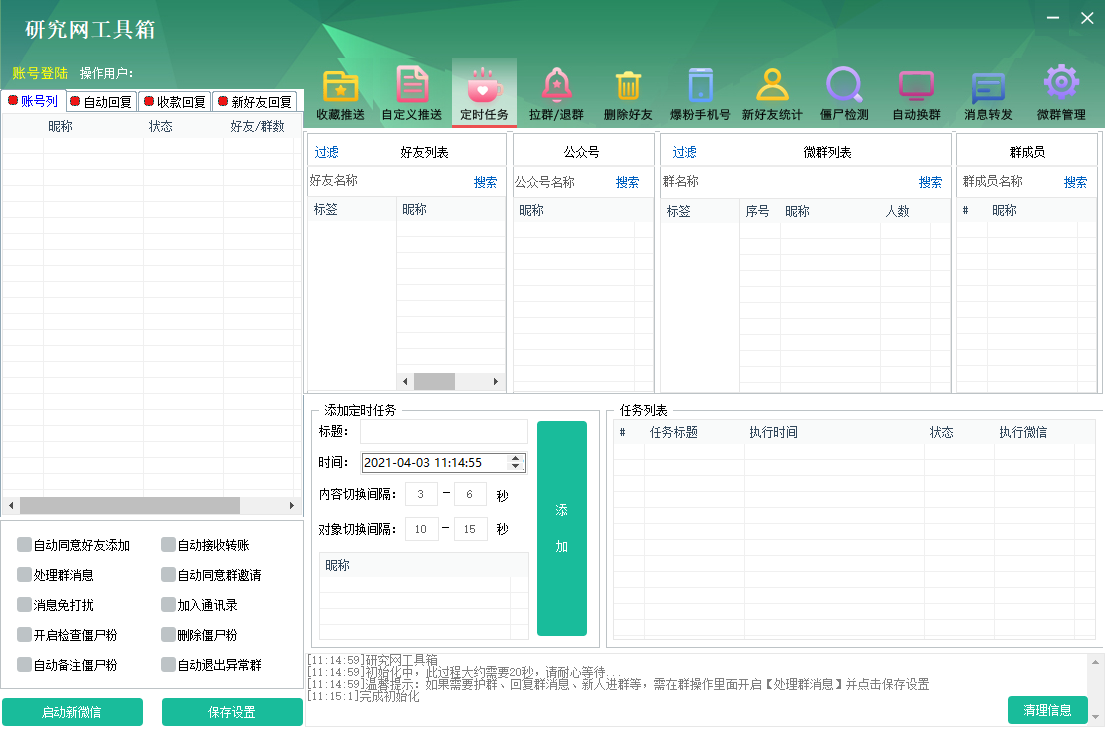Select the 自定义推送 icon

[414, 91]
